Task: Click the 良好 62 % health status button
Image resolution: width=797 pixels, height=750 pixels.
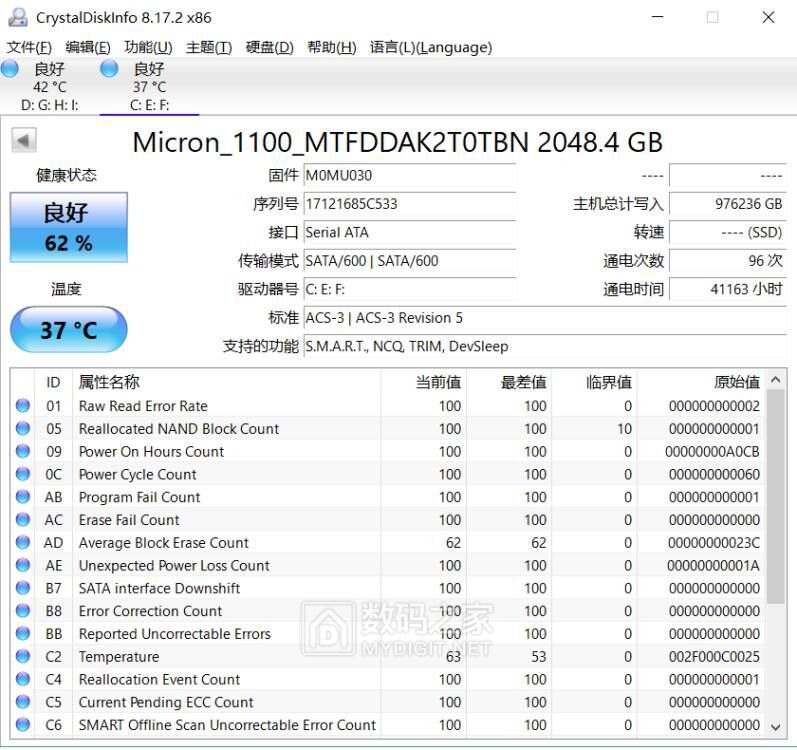Action: click(69, 227)
